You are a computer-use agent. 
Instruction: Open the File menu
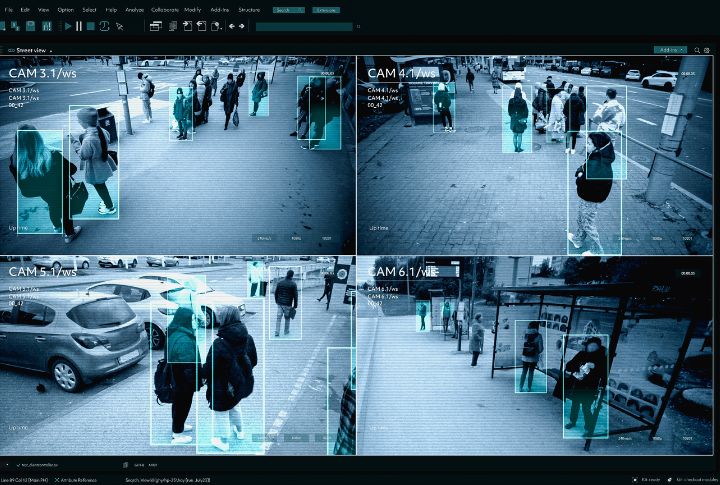(9, 10)
